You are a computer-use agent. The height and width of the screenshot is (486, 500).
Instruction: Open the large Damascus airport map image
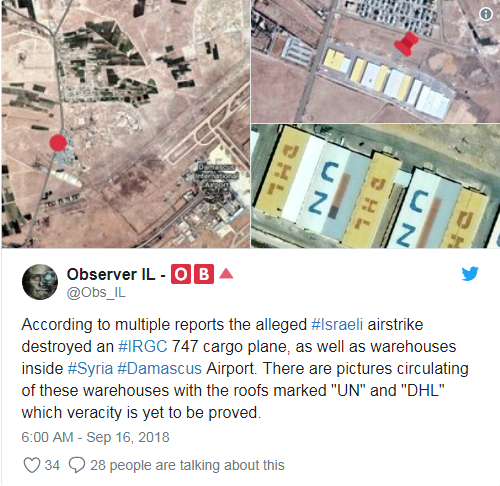point(126,124)
